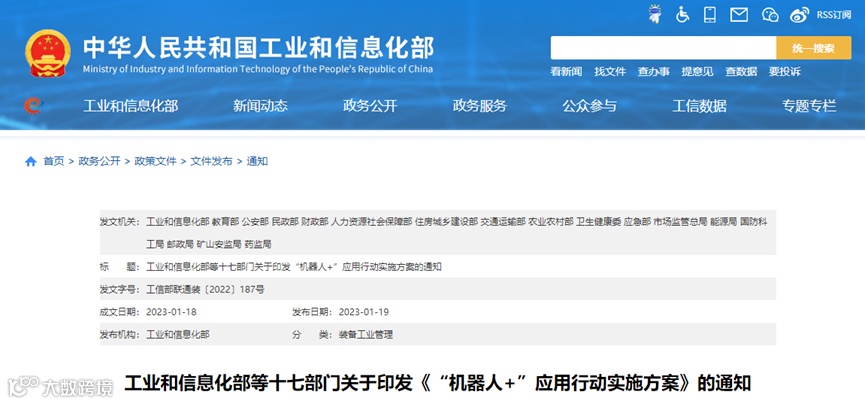Click the 统一搜索 button
The height and width of the screenshot is (404, 865).
coord(813,48)
